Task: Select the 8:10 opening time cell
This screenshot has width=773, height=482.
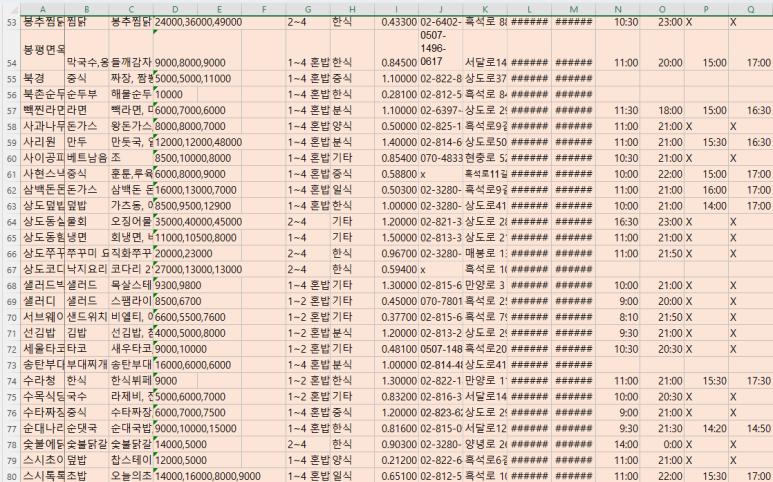Action: [x=618, y=317]
